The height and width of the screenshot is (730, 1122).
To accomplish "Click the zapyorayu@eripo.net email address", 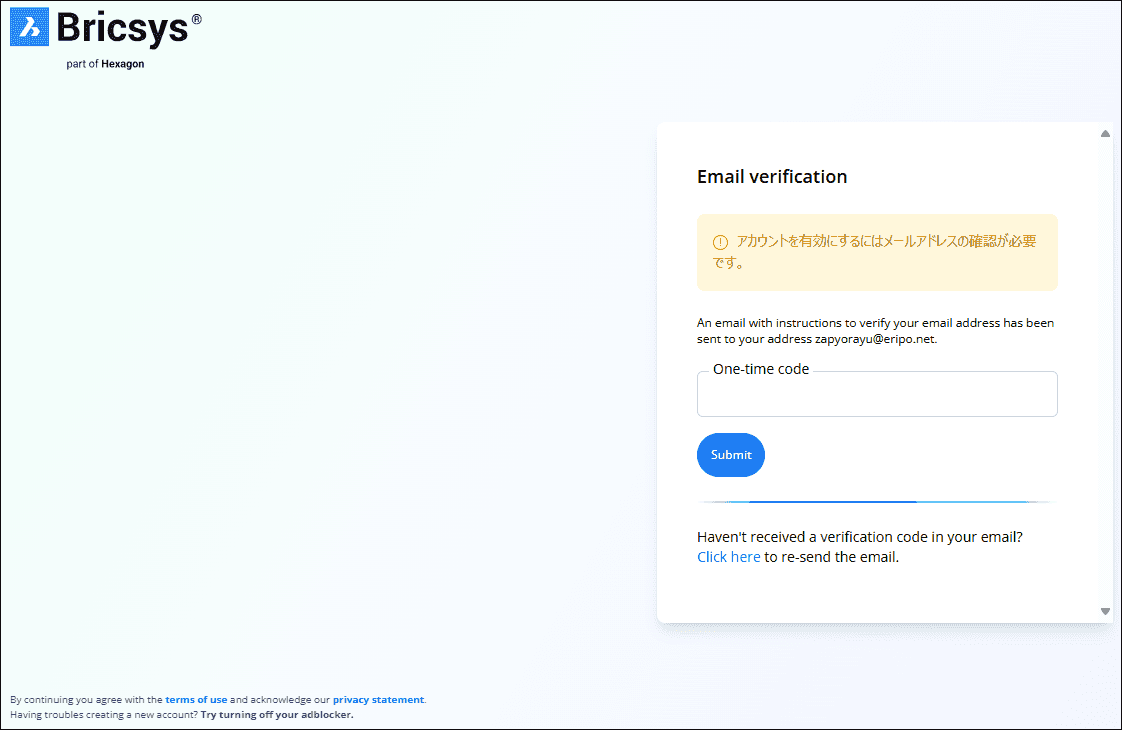I will pos(875,339).
